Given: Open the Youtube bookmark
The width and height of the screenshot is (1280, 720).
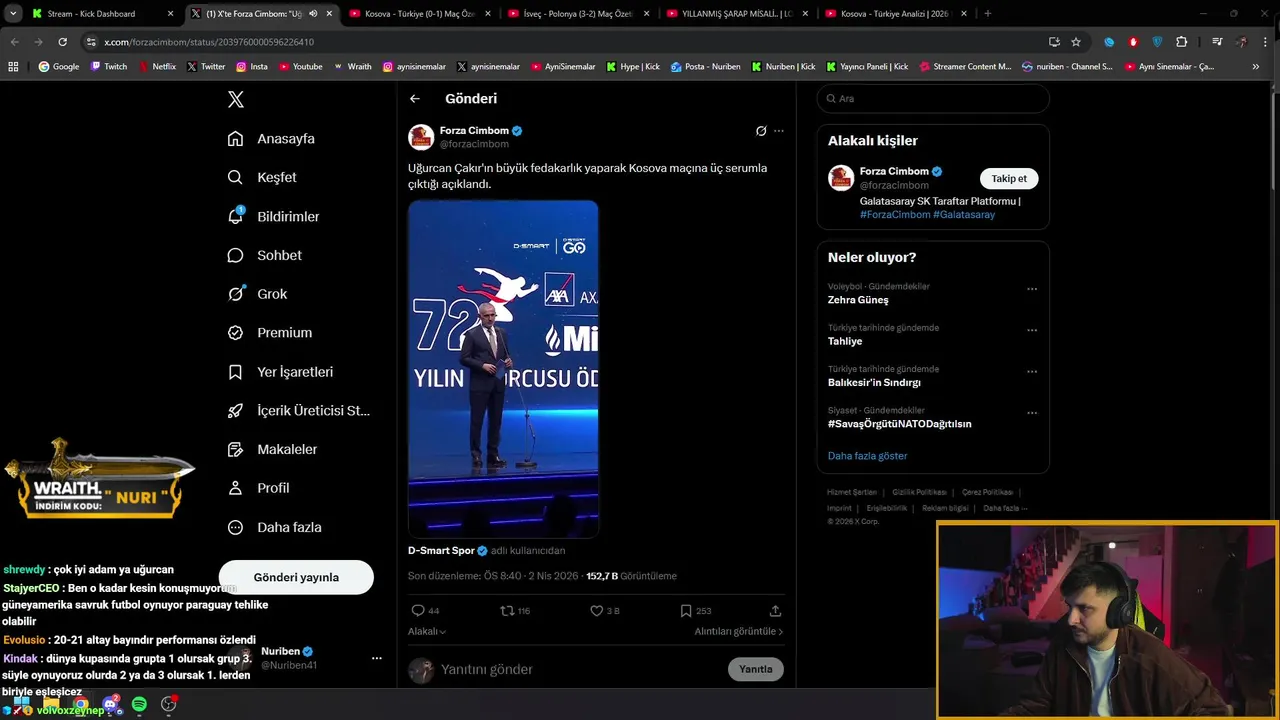Looking at the screenshot, I should point(301,67).
